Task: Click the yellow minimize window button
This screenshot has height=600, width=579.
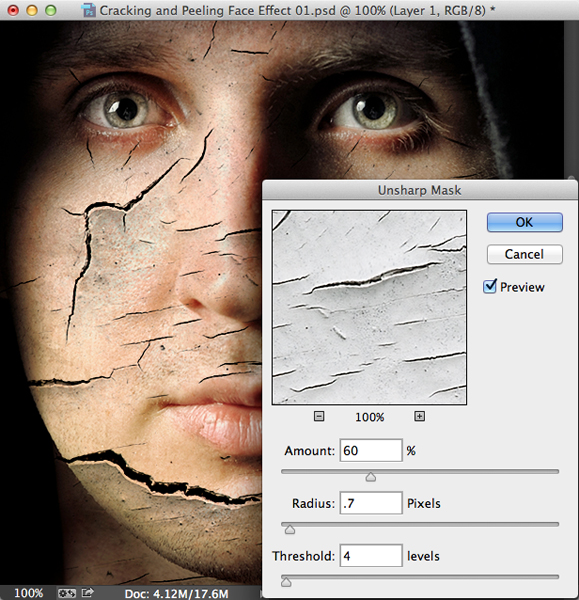Action: (32, 10)
